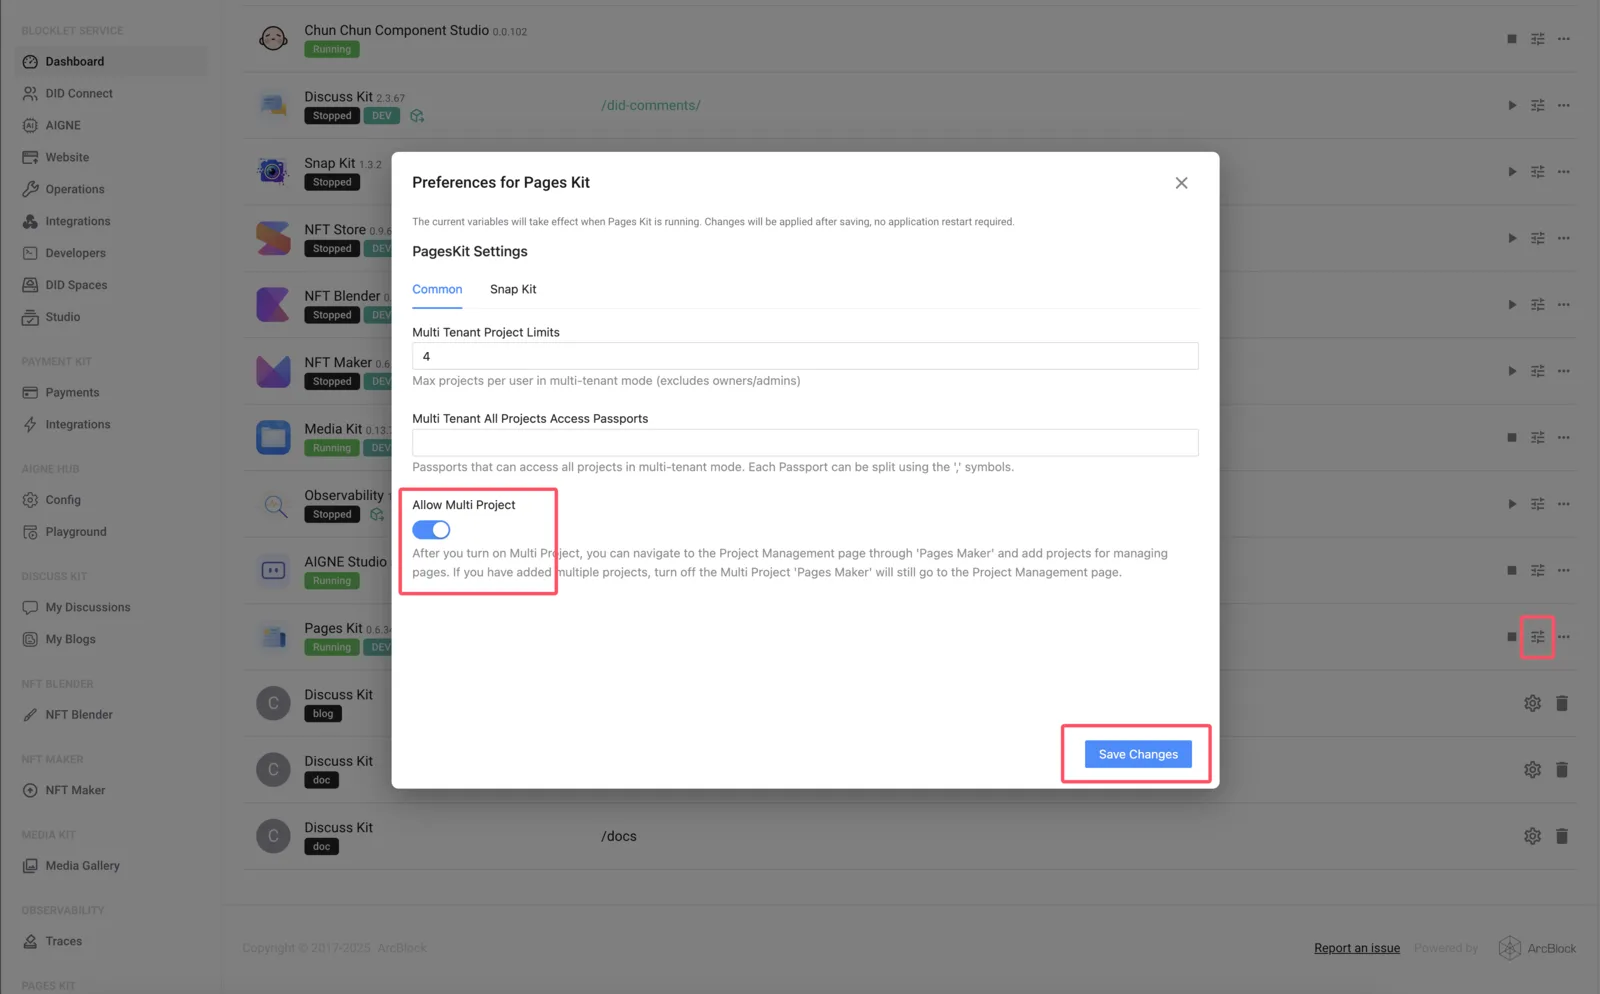The image size is (1600, 994).
Task: Open three-dot menu for Observability
Action: [1564, 504]
